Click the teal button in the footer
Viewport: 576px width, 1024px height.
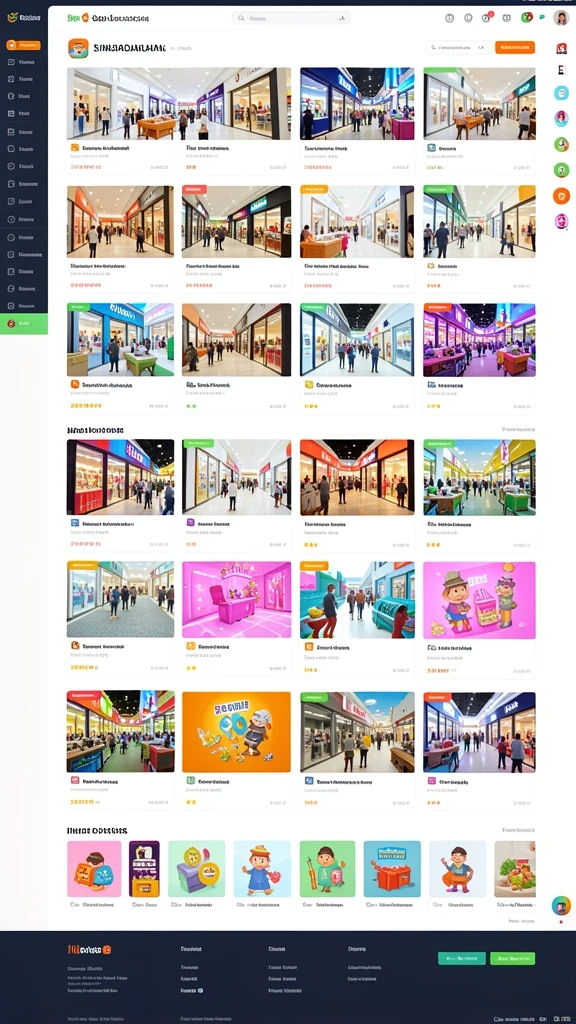point(462,958)
